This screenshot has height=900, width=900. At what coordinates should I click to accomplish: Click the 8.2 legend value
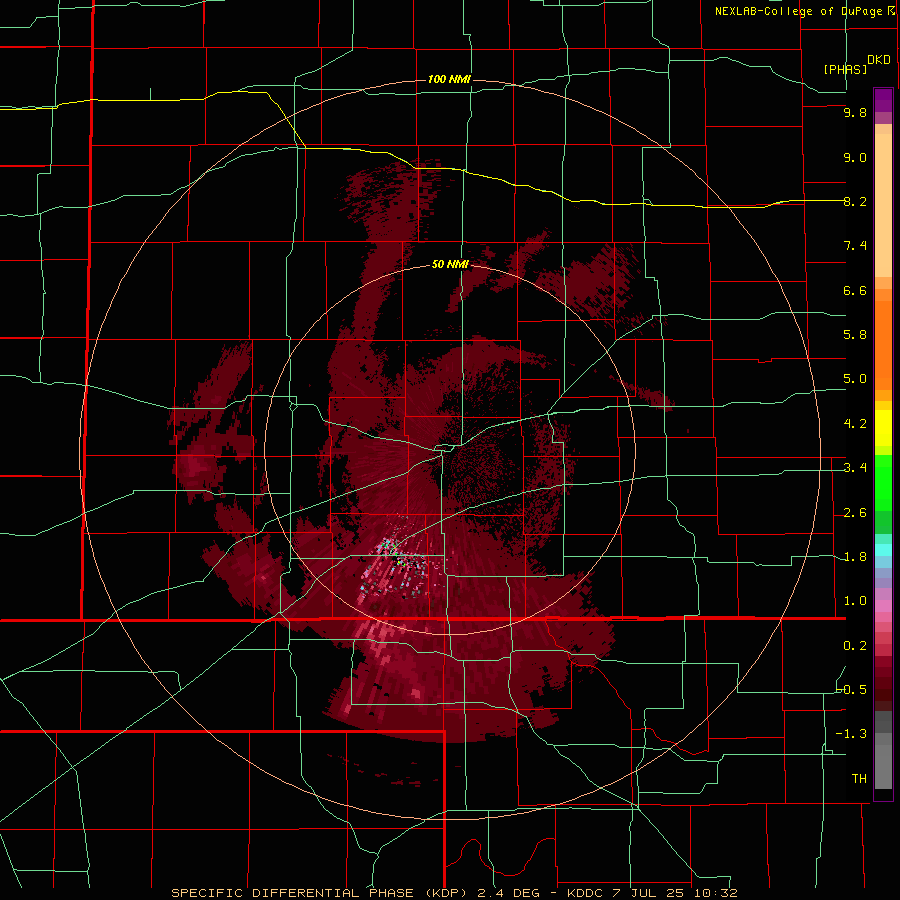point(855,201)
